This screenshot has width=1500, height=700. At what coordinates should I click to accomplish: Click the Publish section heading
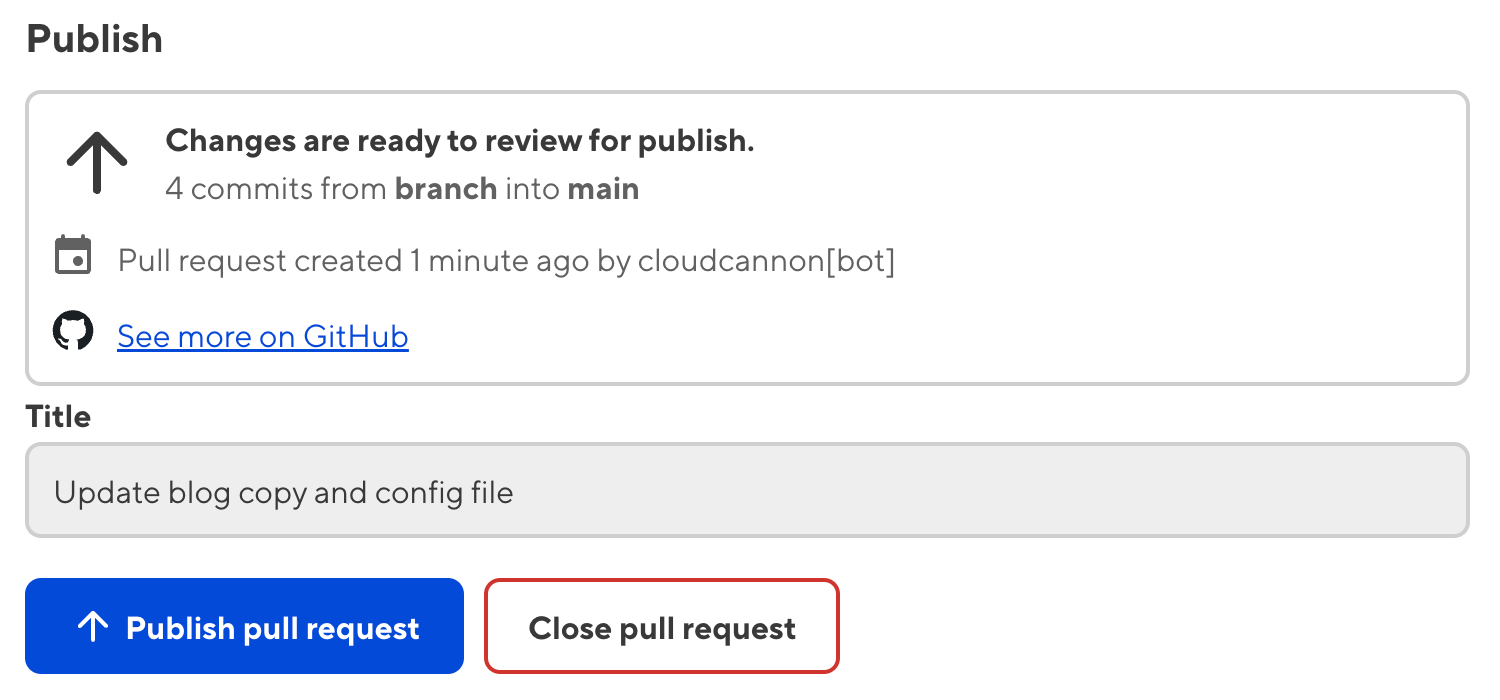[x=95, y=39]
